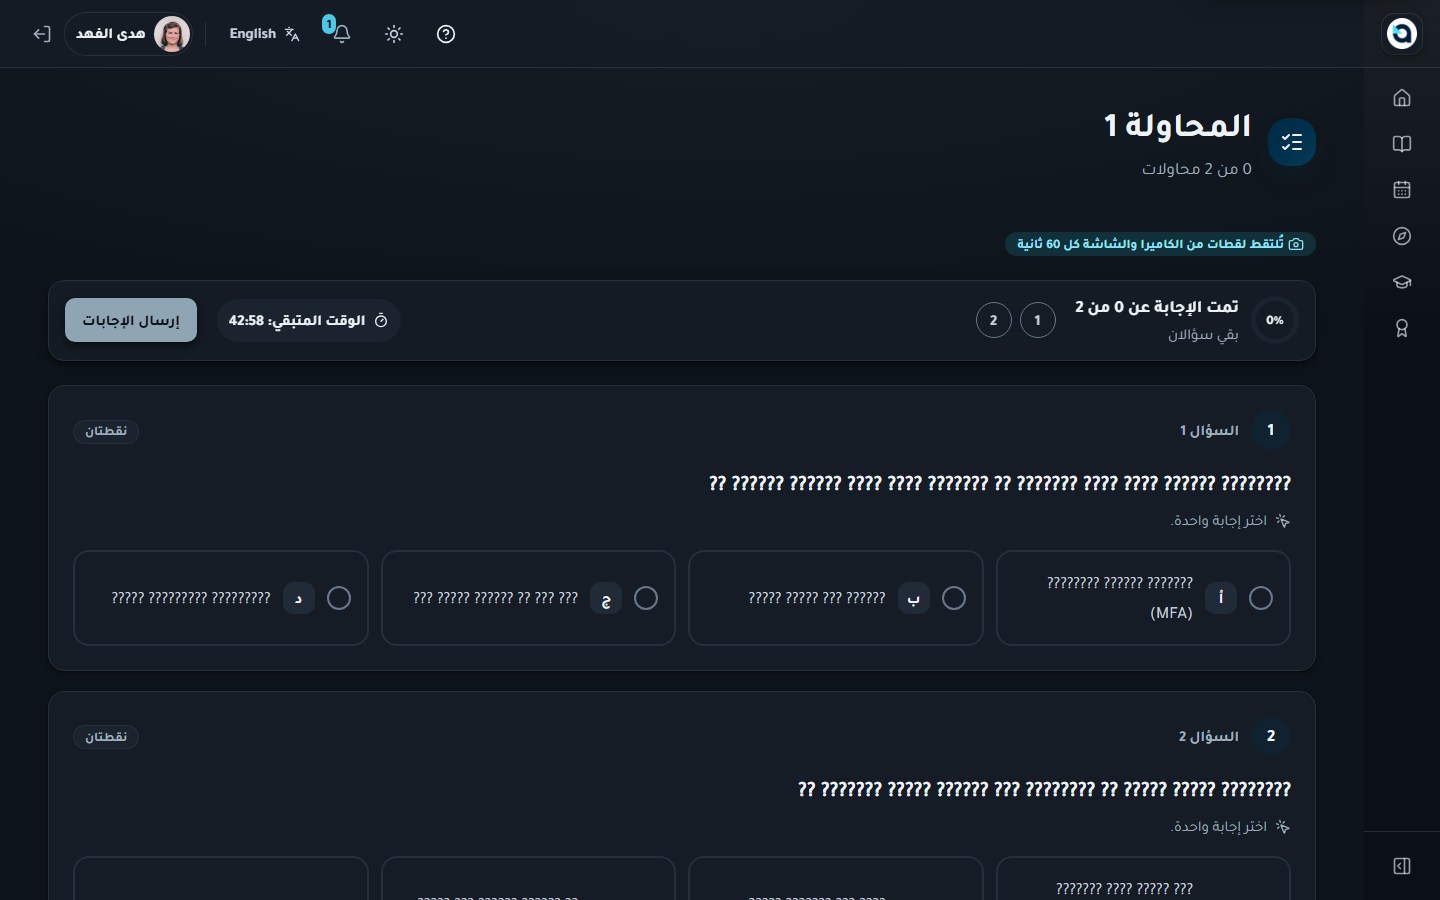This screenshot has height=900, width=1440.
Task: Click the app logo in the sidebar
Action: [x=1402, y=33]
